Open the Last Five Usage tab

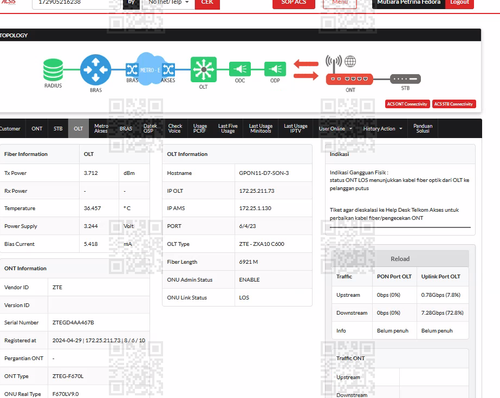pyautogui.click(x=228, y=128)
